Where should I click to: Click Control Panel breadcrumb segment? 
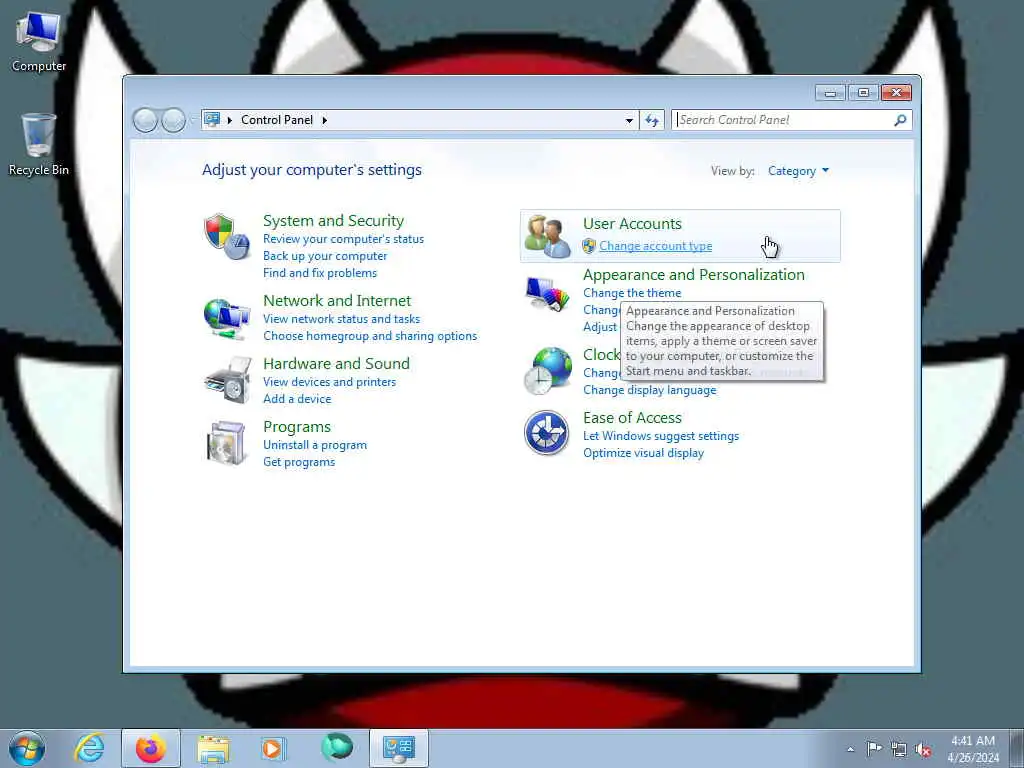coord(277,120)
